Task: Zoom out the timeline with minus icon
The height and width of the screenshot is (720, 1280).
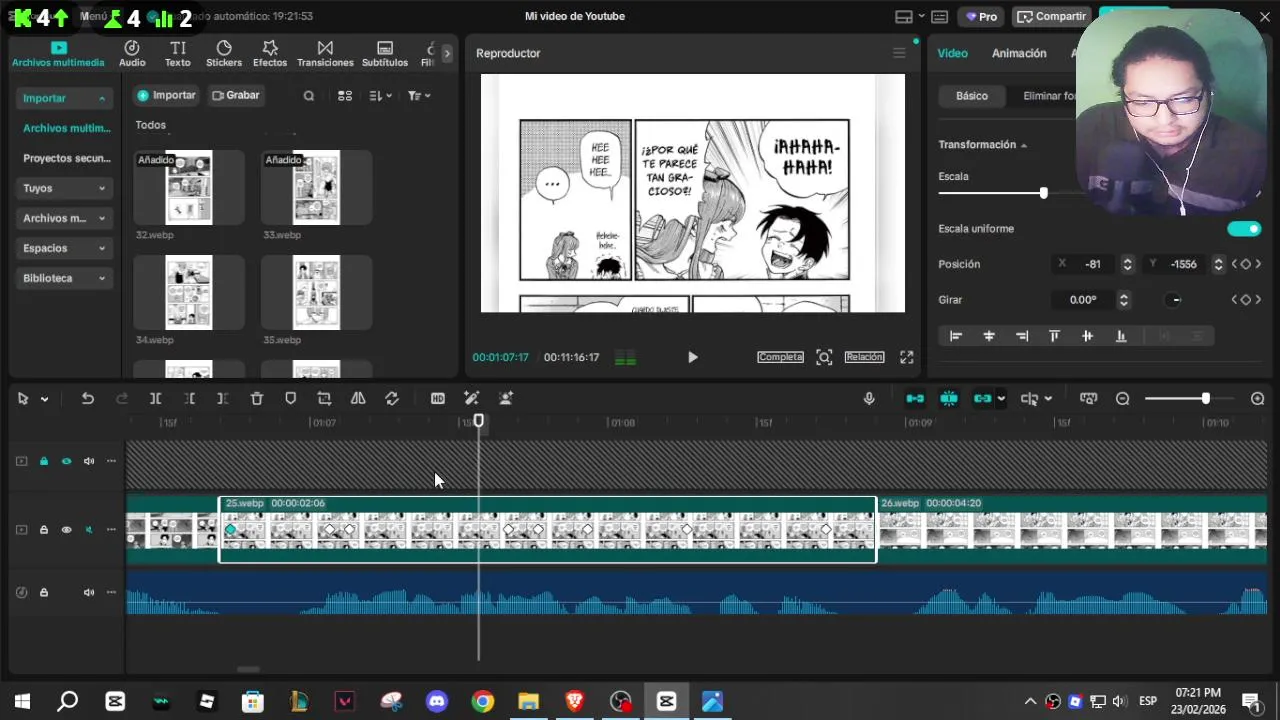Action: coord(1123,398)
